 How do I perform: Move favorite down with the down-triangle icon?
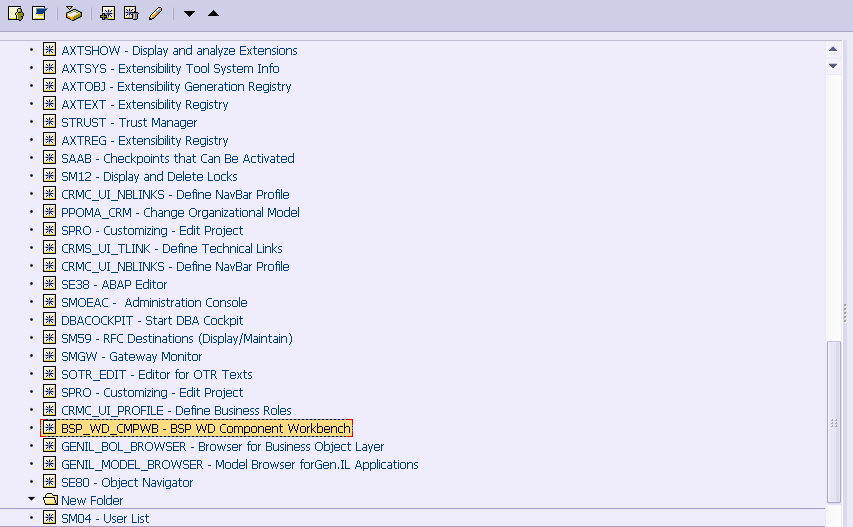[x=189, y=14]
